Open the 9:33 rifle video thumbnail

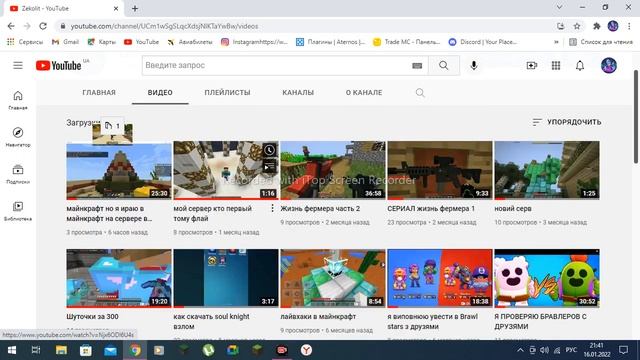click(440, 170)
